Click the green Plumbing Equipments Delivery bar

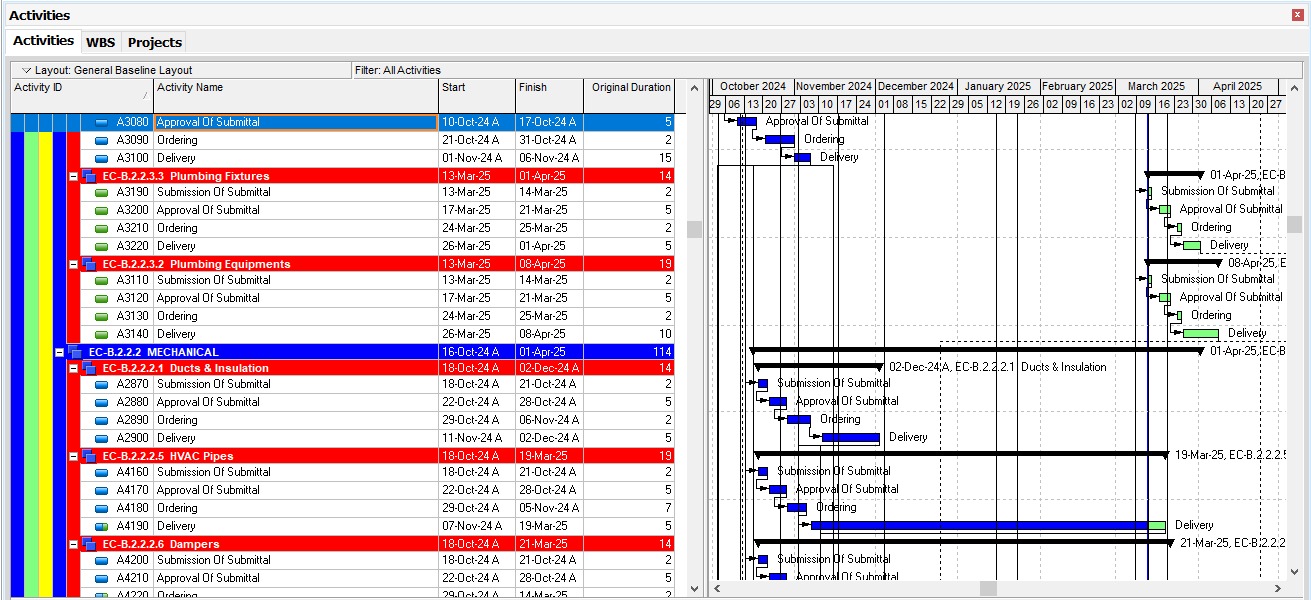1200,334
